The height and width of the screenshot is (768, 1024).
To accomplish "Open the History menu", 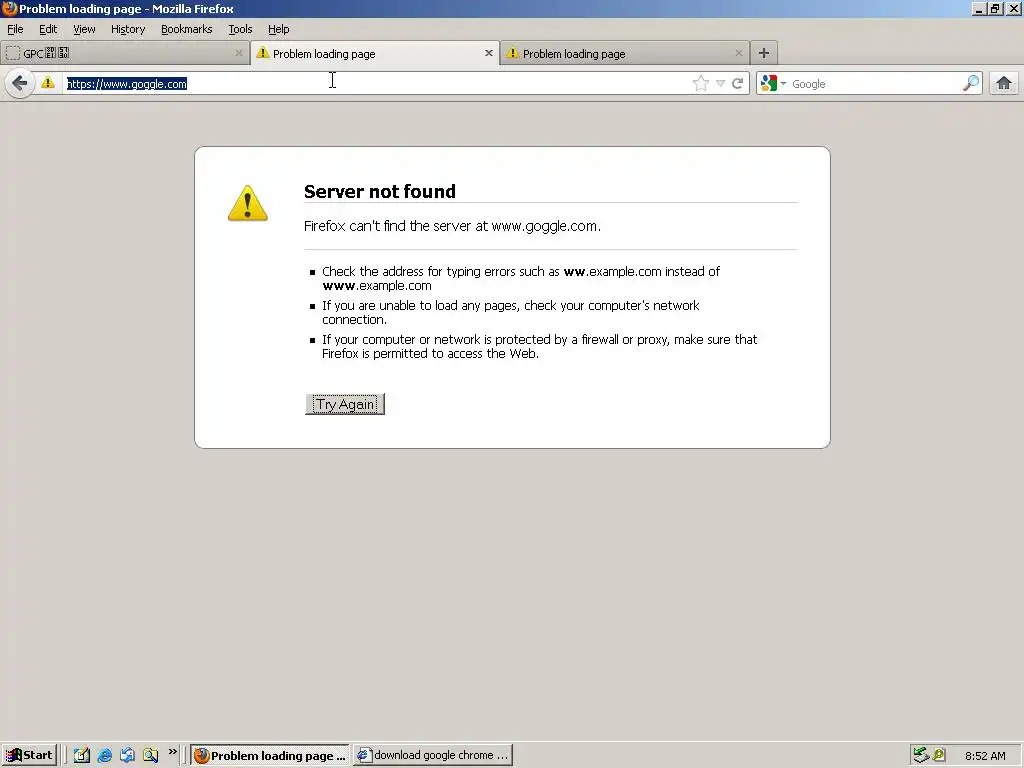I will (x=128, y=29).
